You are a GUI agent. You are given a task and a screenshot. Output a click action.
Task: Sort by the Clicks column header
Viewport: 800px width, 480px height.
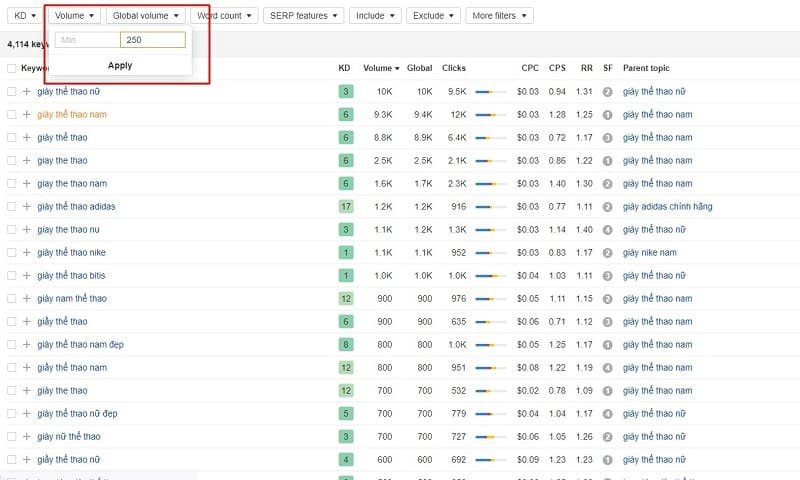(453, 68)
